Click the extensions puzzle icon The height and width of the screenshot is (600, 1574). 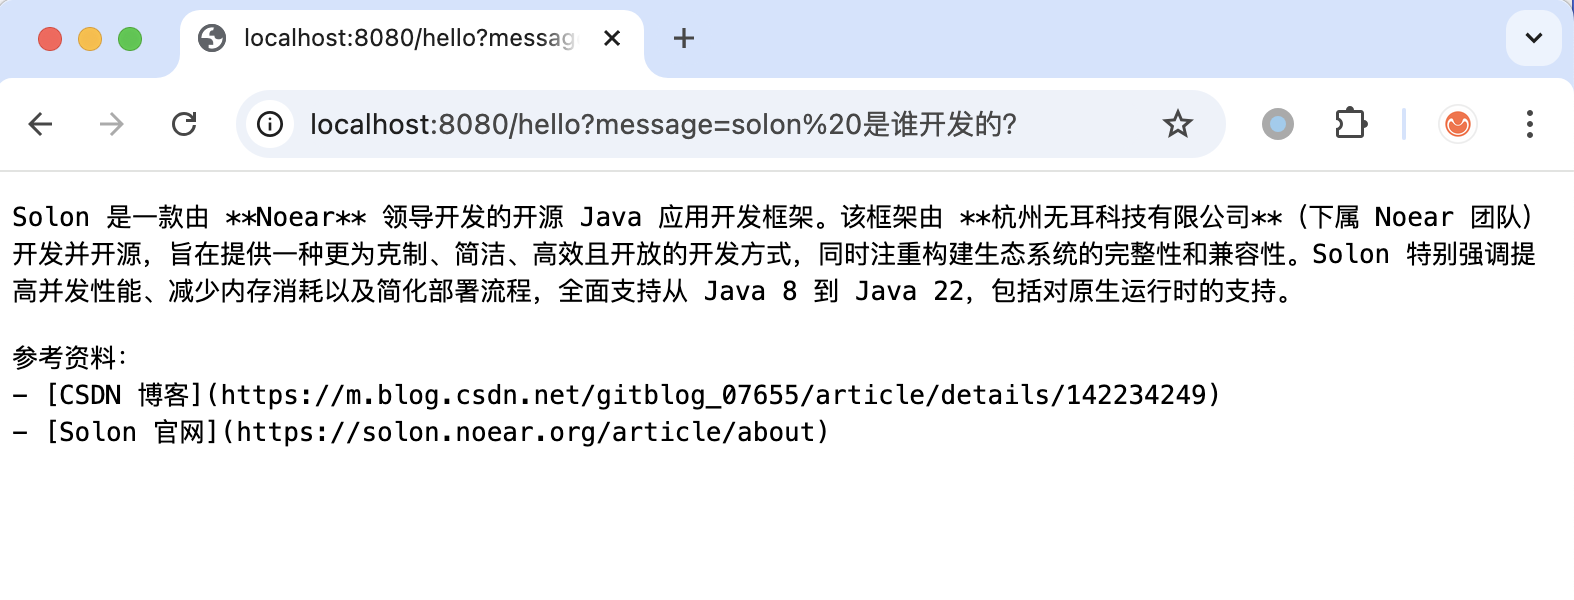[1350, 124]
